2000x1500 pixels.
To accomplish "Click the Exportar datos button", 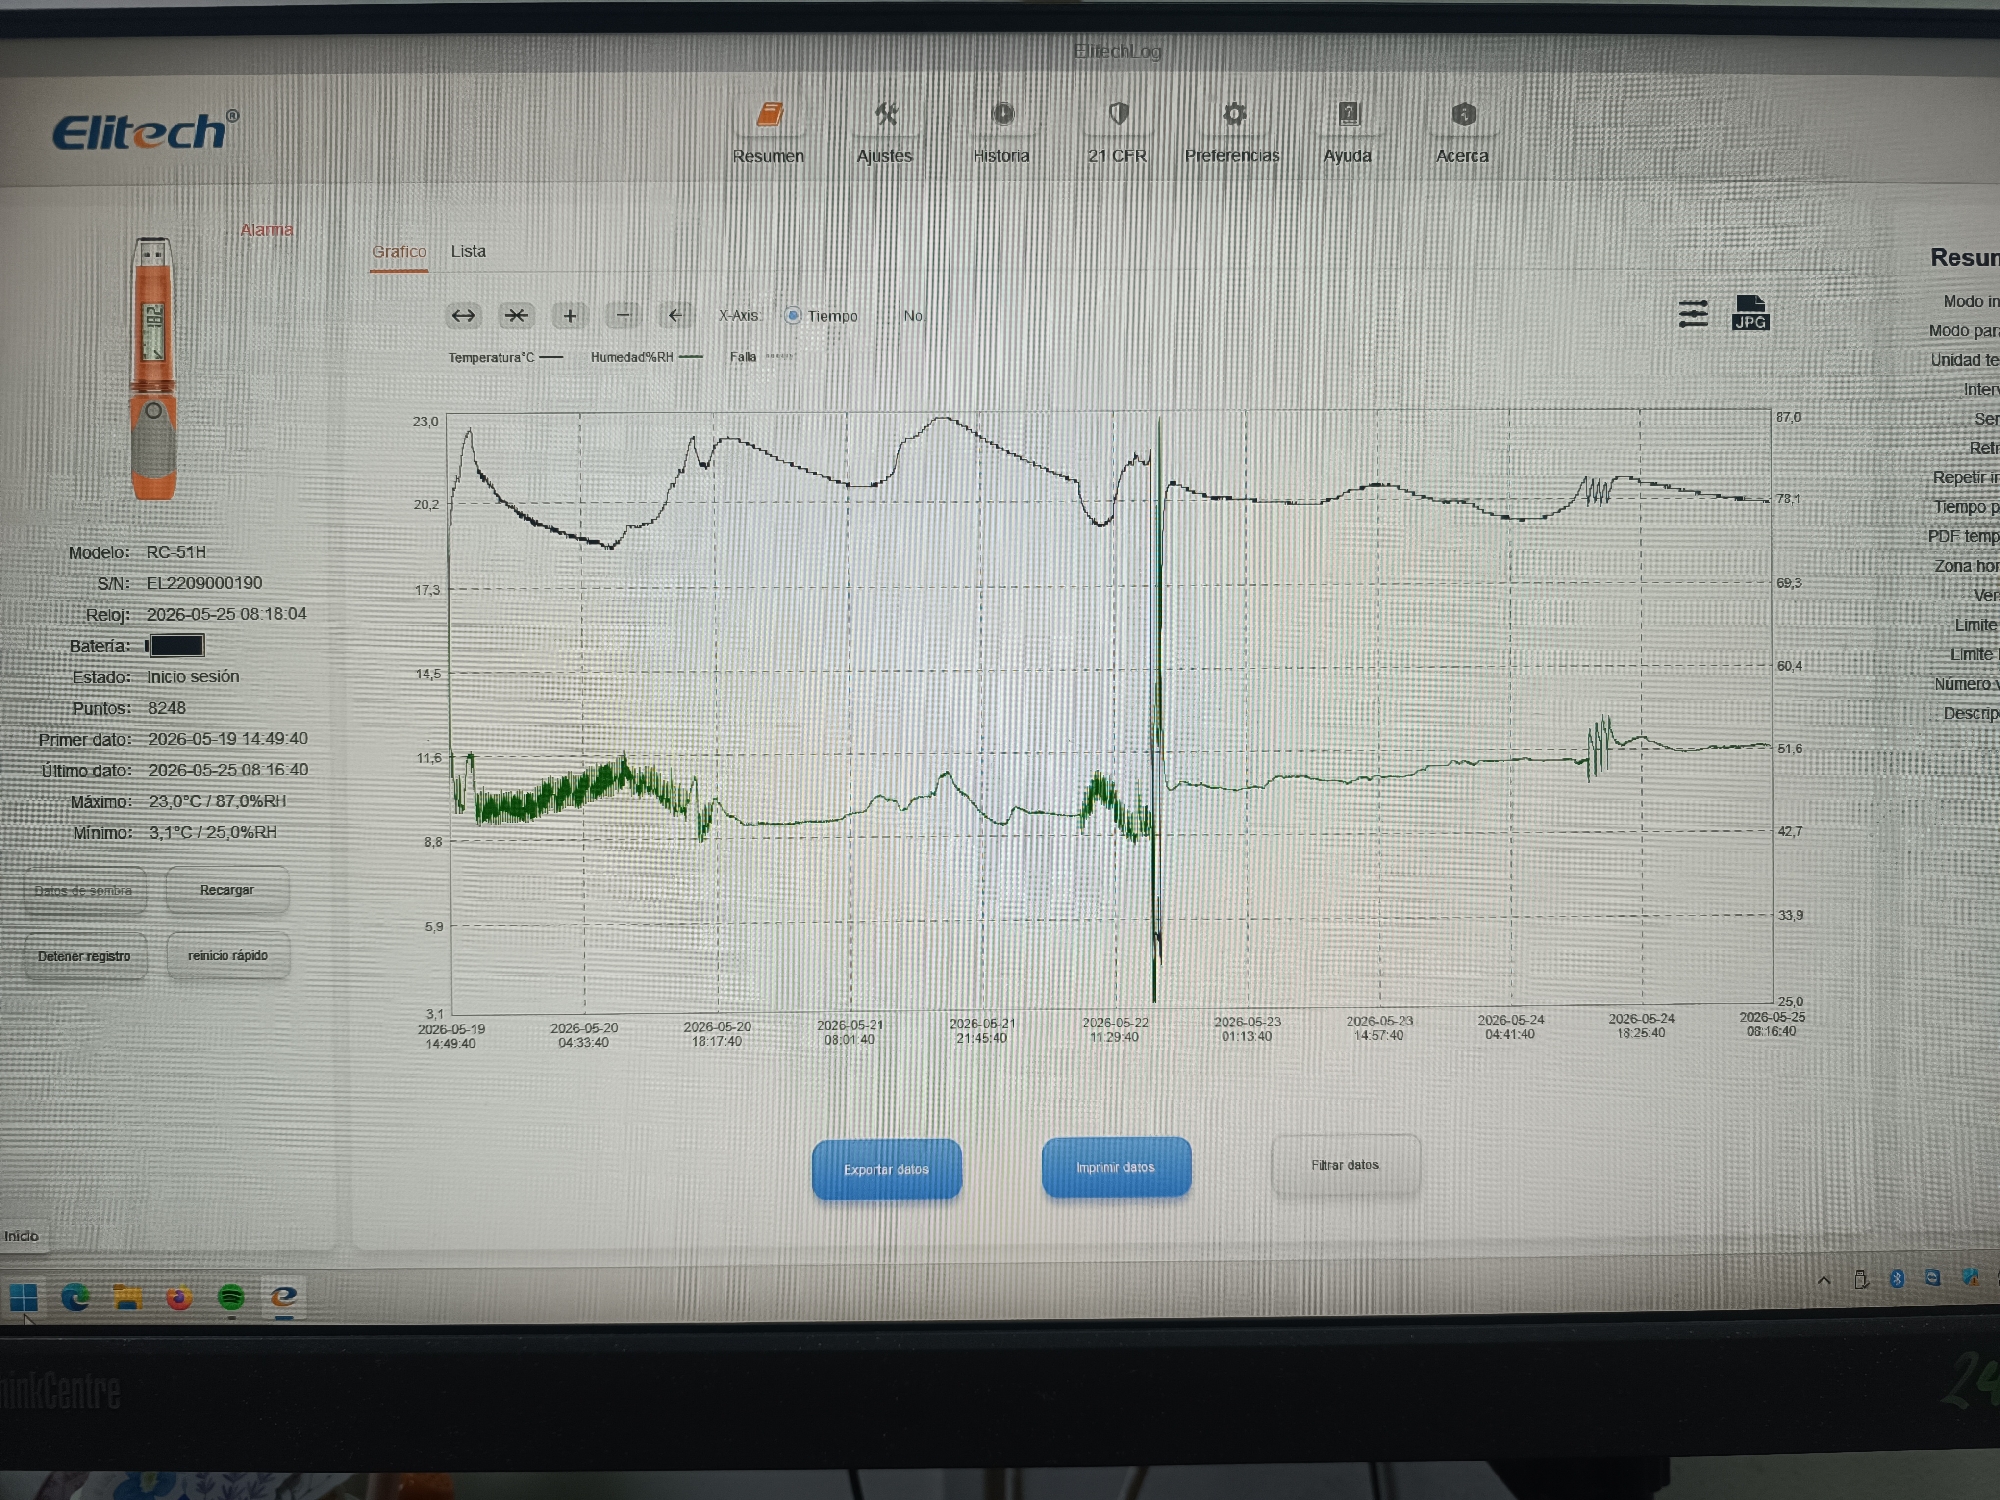I will (887, 1169).
